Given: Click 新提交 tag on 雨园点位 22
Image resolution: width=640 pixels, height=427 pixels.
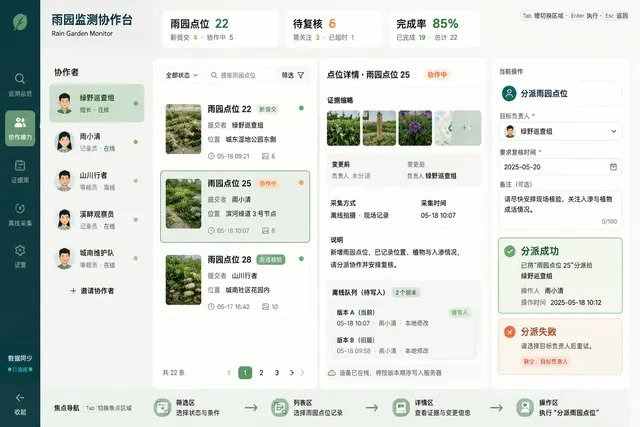Looking at the screenshot, I should click(x=268, y=109).
